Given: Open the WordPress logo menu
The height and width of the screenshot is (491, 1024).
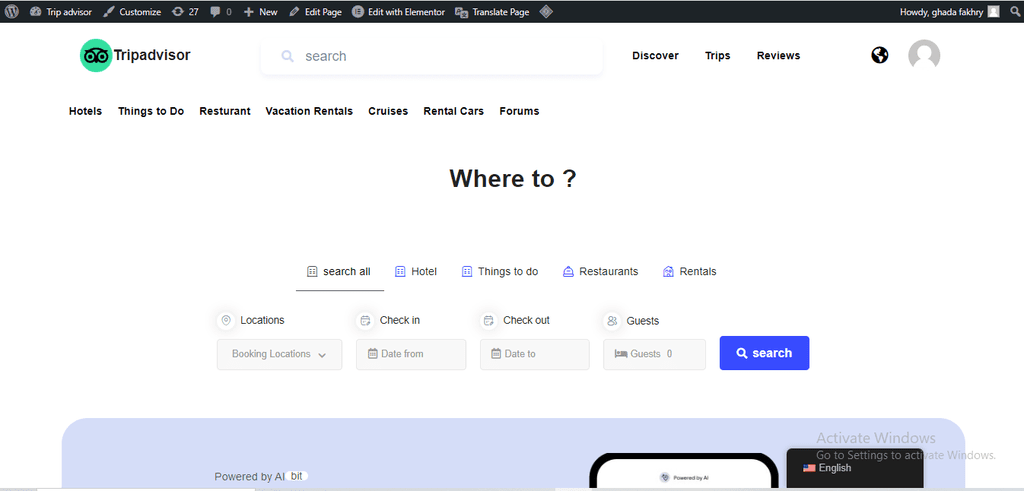Looking at the screenshot, I should 12,11.
